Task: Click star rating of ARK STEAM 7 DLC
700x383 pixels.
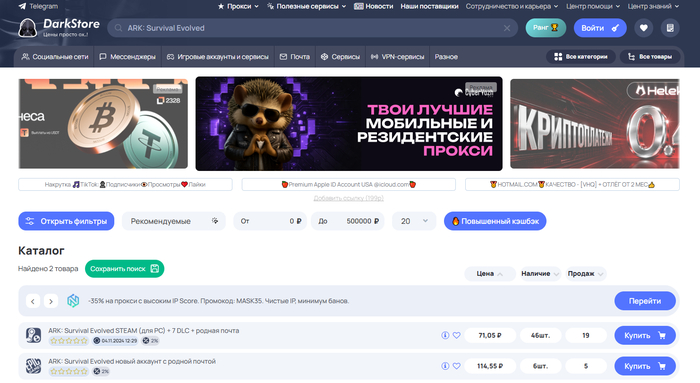Action: tap(69, 341)
